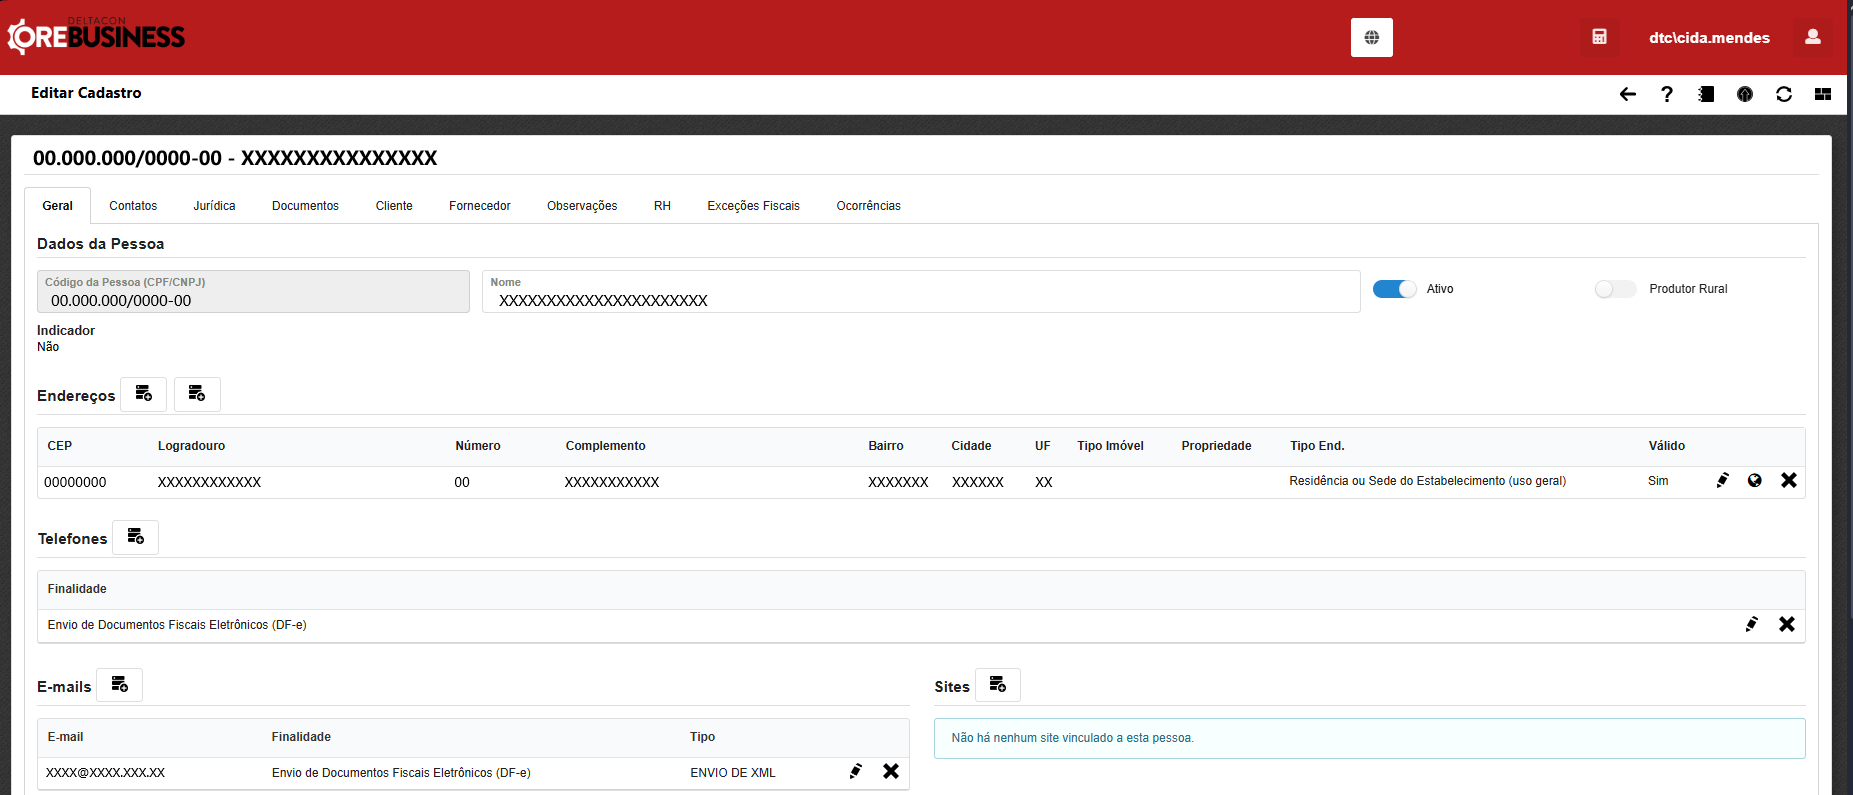This screenshot has height=795, width=1853.
Task: Delete the address row with the X icon
Action: tap(1788, 481)
